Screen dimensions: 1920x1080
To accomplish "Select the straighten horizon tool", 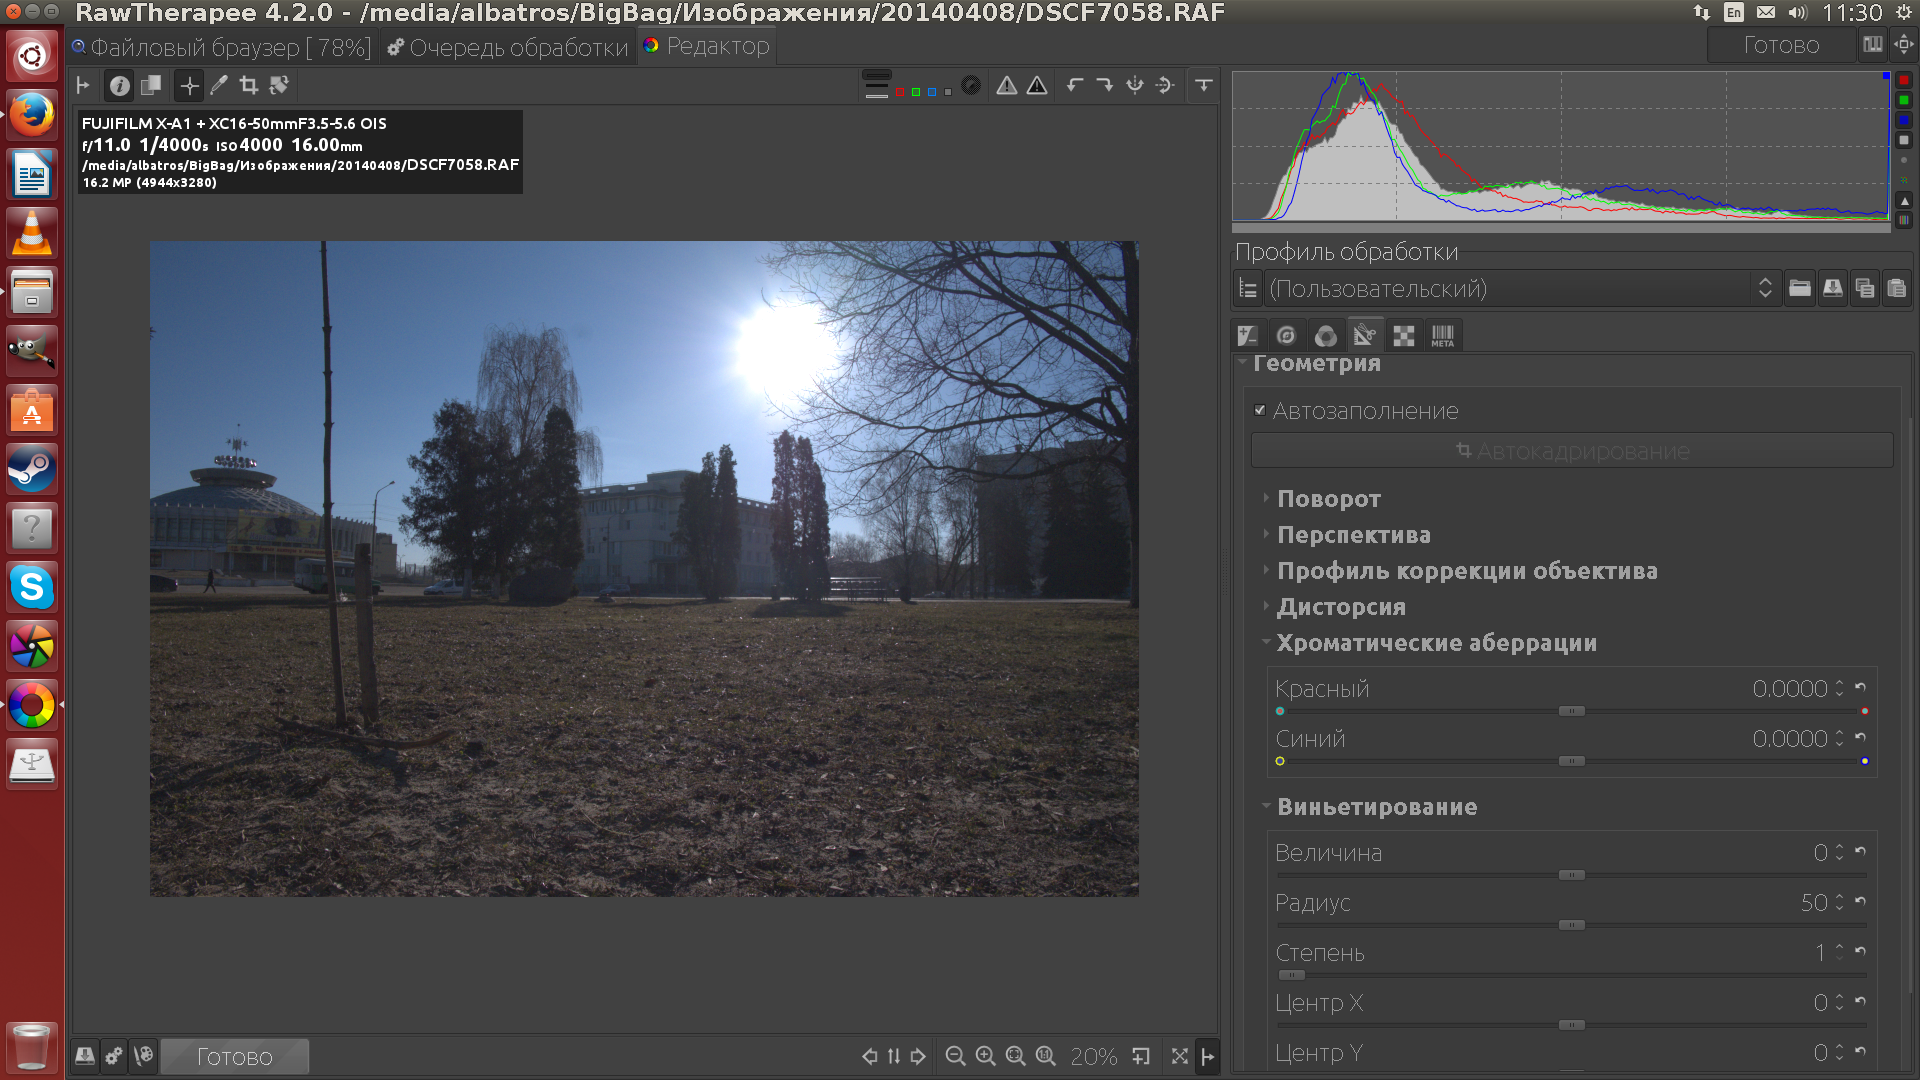I will point(279,86).
